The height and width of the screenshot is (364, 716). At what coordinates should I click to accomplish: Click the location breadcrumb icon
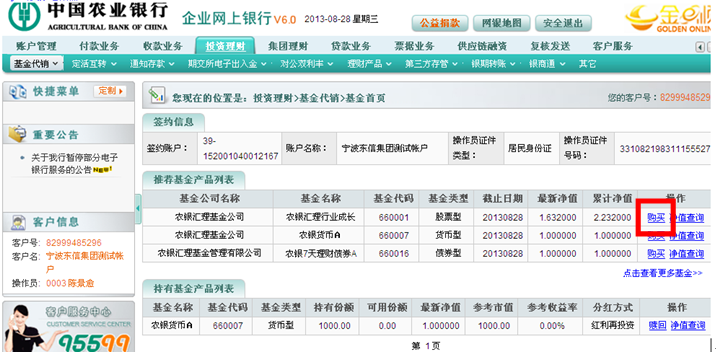[157, 95]
